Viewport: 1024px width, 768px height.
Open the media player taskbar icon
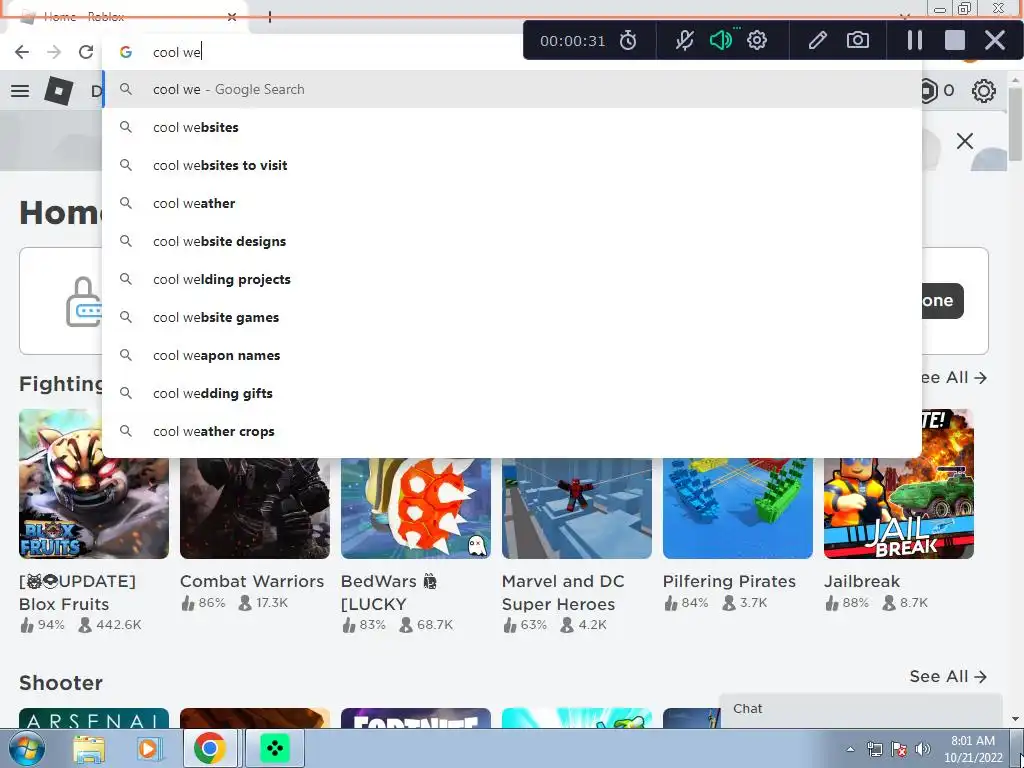coord(148,749)
